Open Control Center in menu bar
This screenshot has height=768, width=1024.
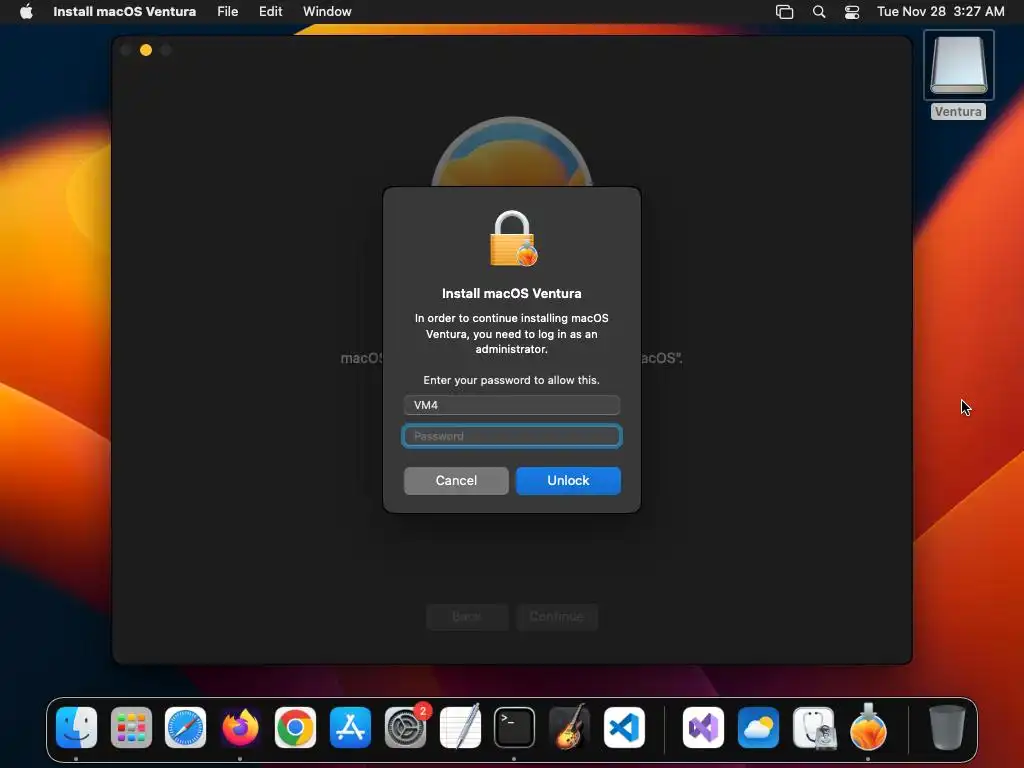click(x=852, y=12)
